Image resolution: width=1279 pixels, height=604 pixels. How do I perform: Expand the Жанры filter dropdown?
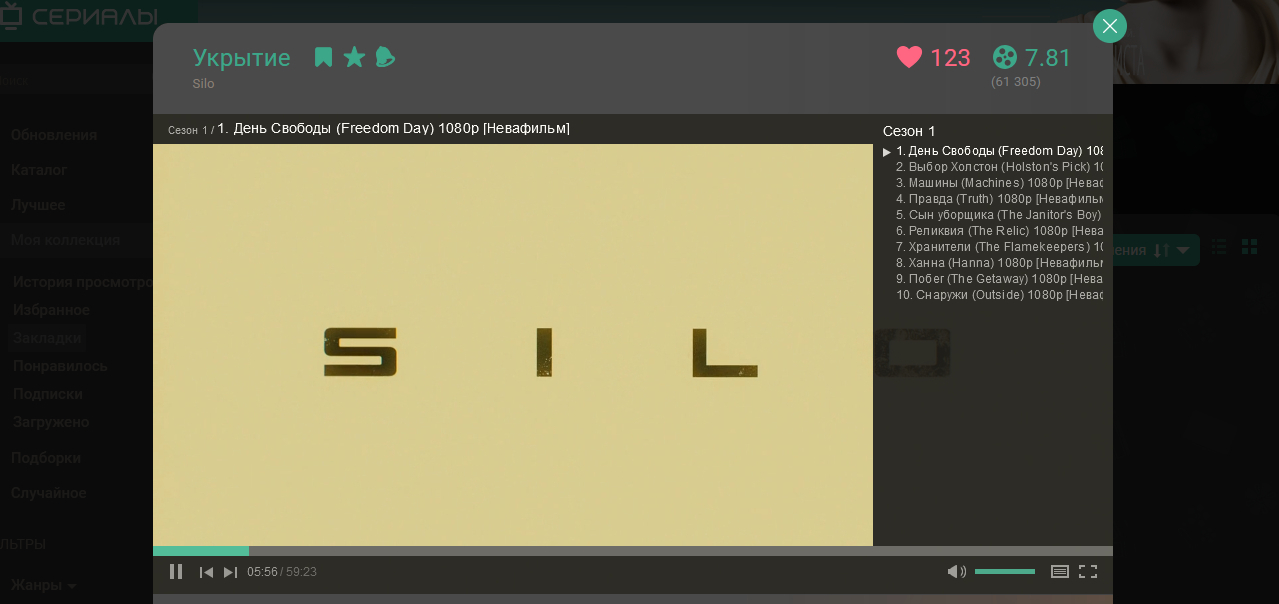click(43, 585)
